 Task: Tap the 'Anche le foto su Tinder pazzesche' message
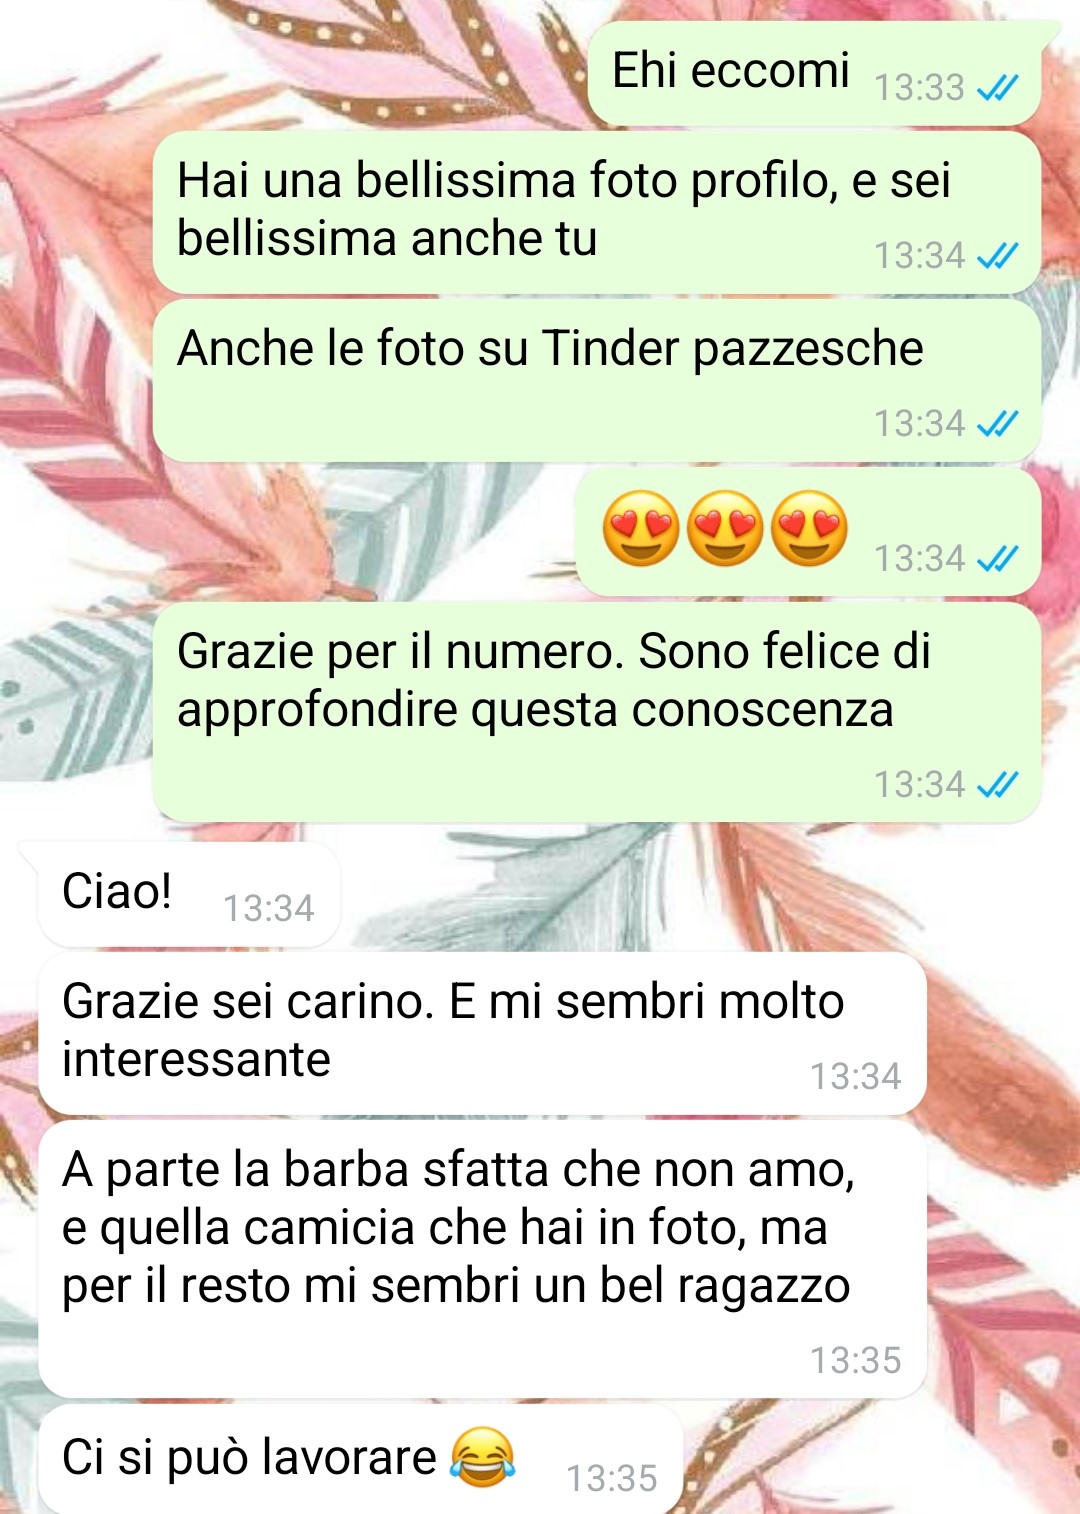point(597,381)
